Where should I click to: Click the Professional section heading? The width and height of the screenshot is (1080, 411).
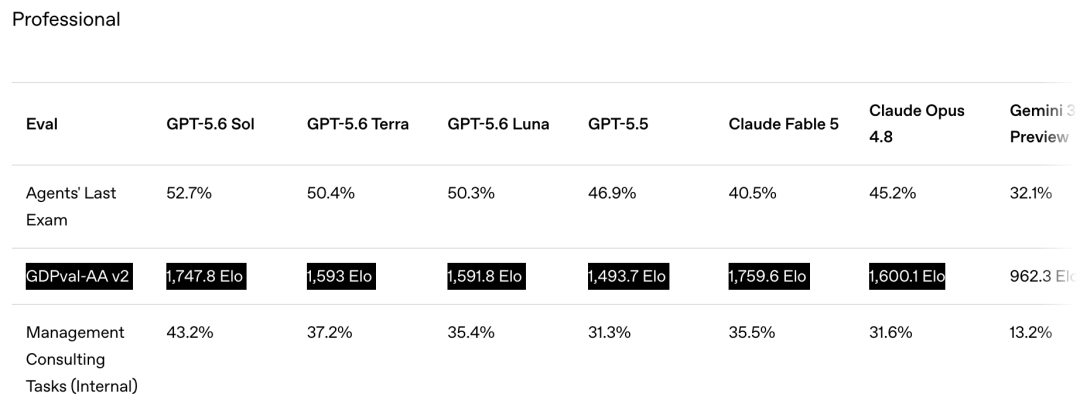click(x=66, y=19)
